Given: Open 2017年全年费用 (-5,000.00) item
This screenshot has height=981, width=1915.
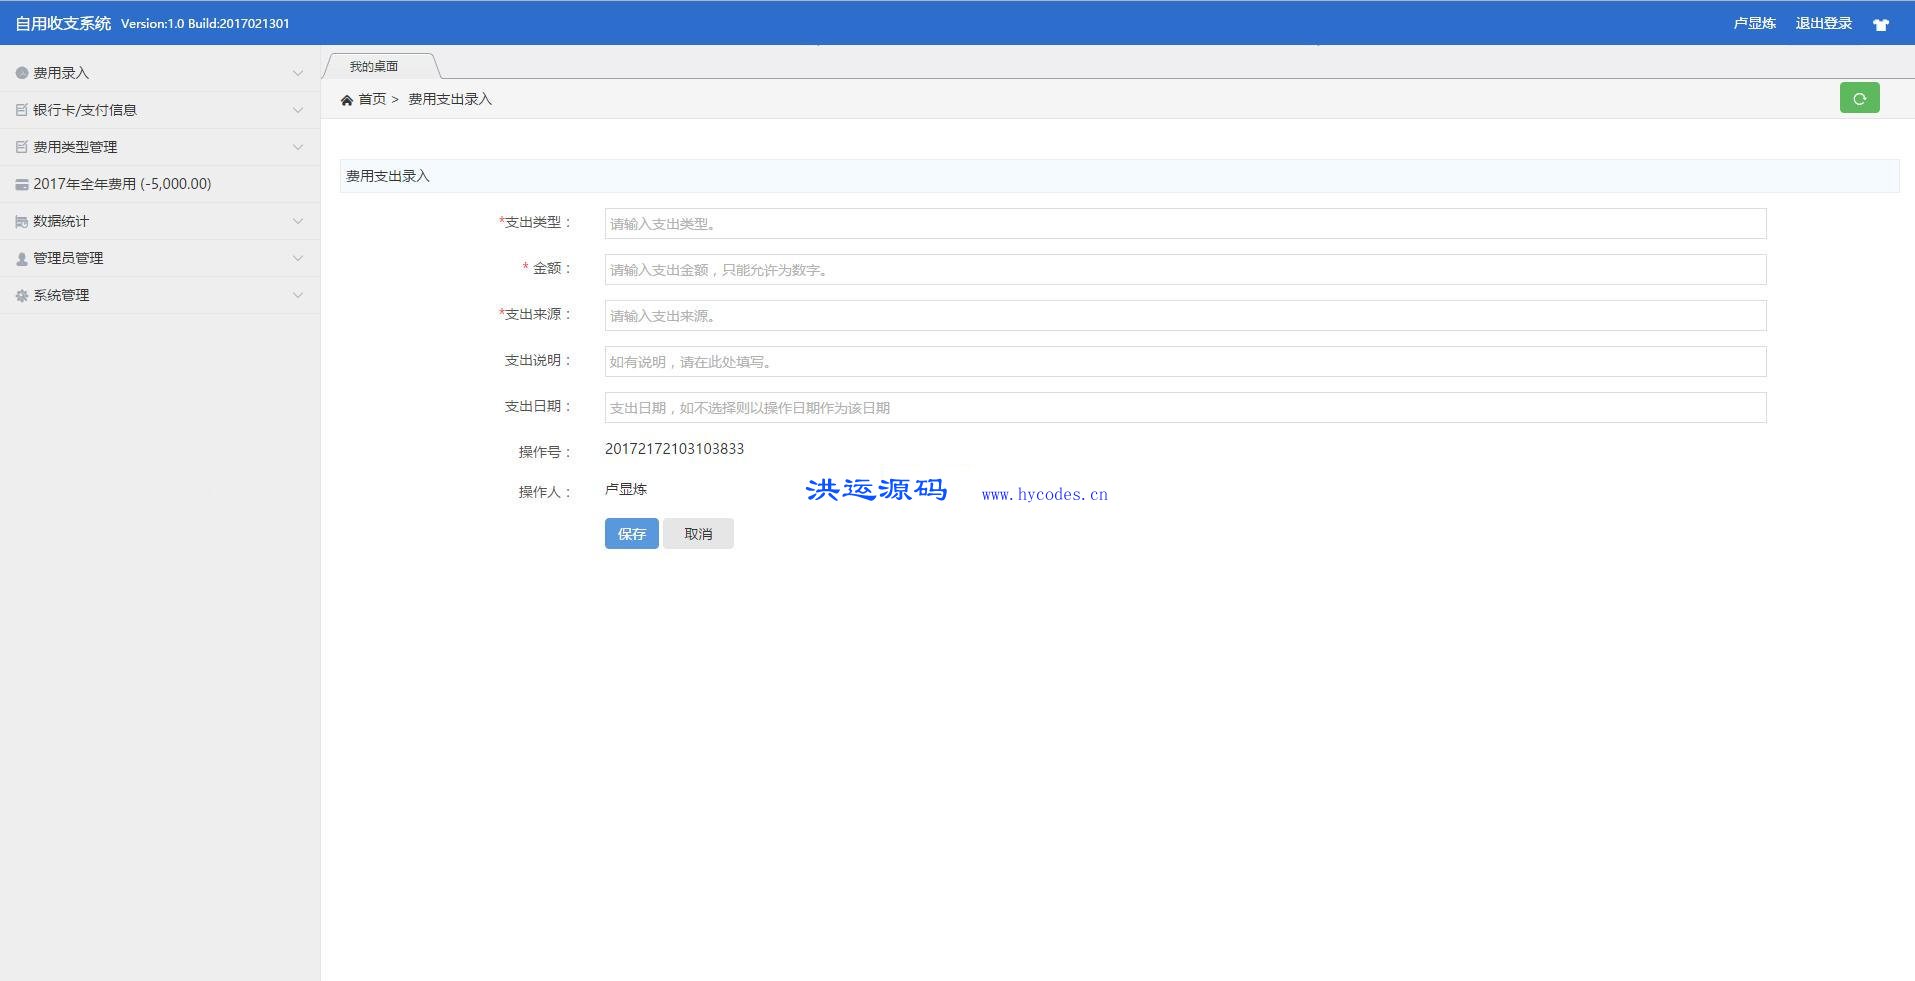Looking at the screenshot, I should (x=160, y=184).
